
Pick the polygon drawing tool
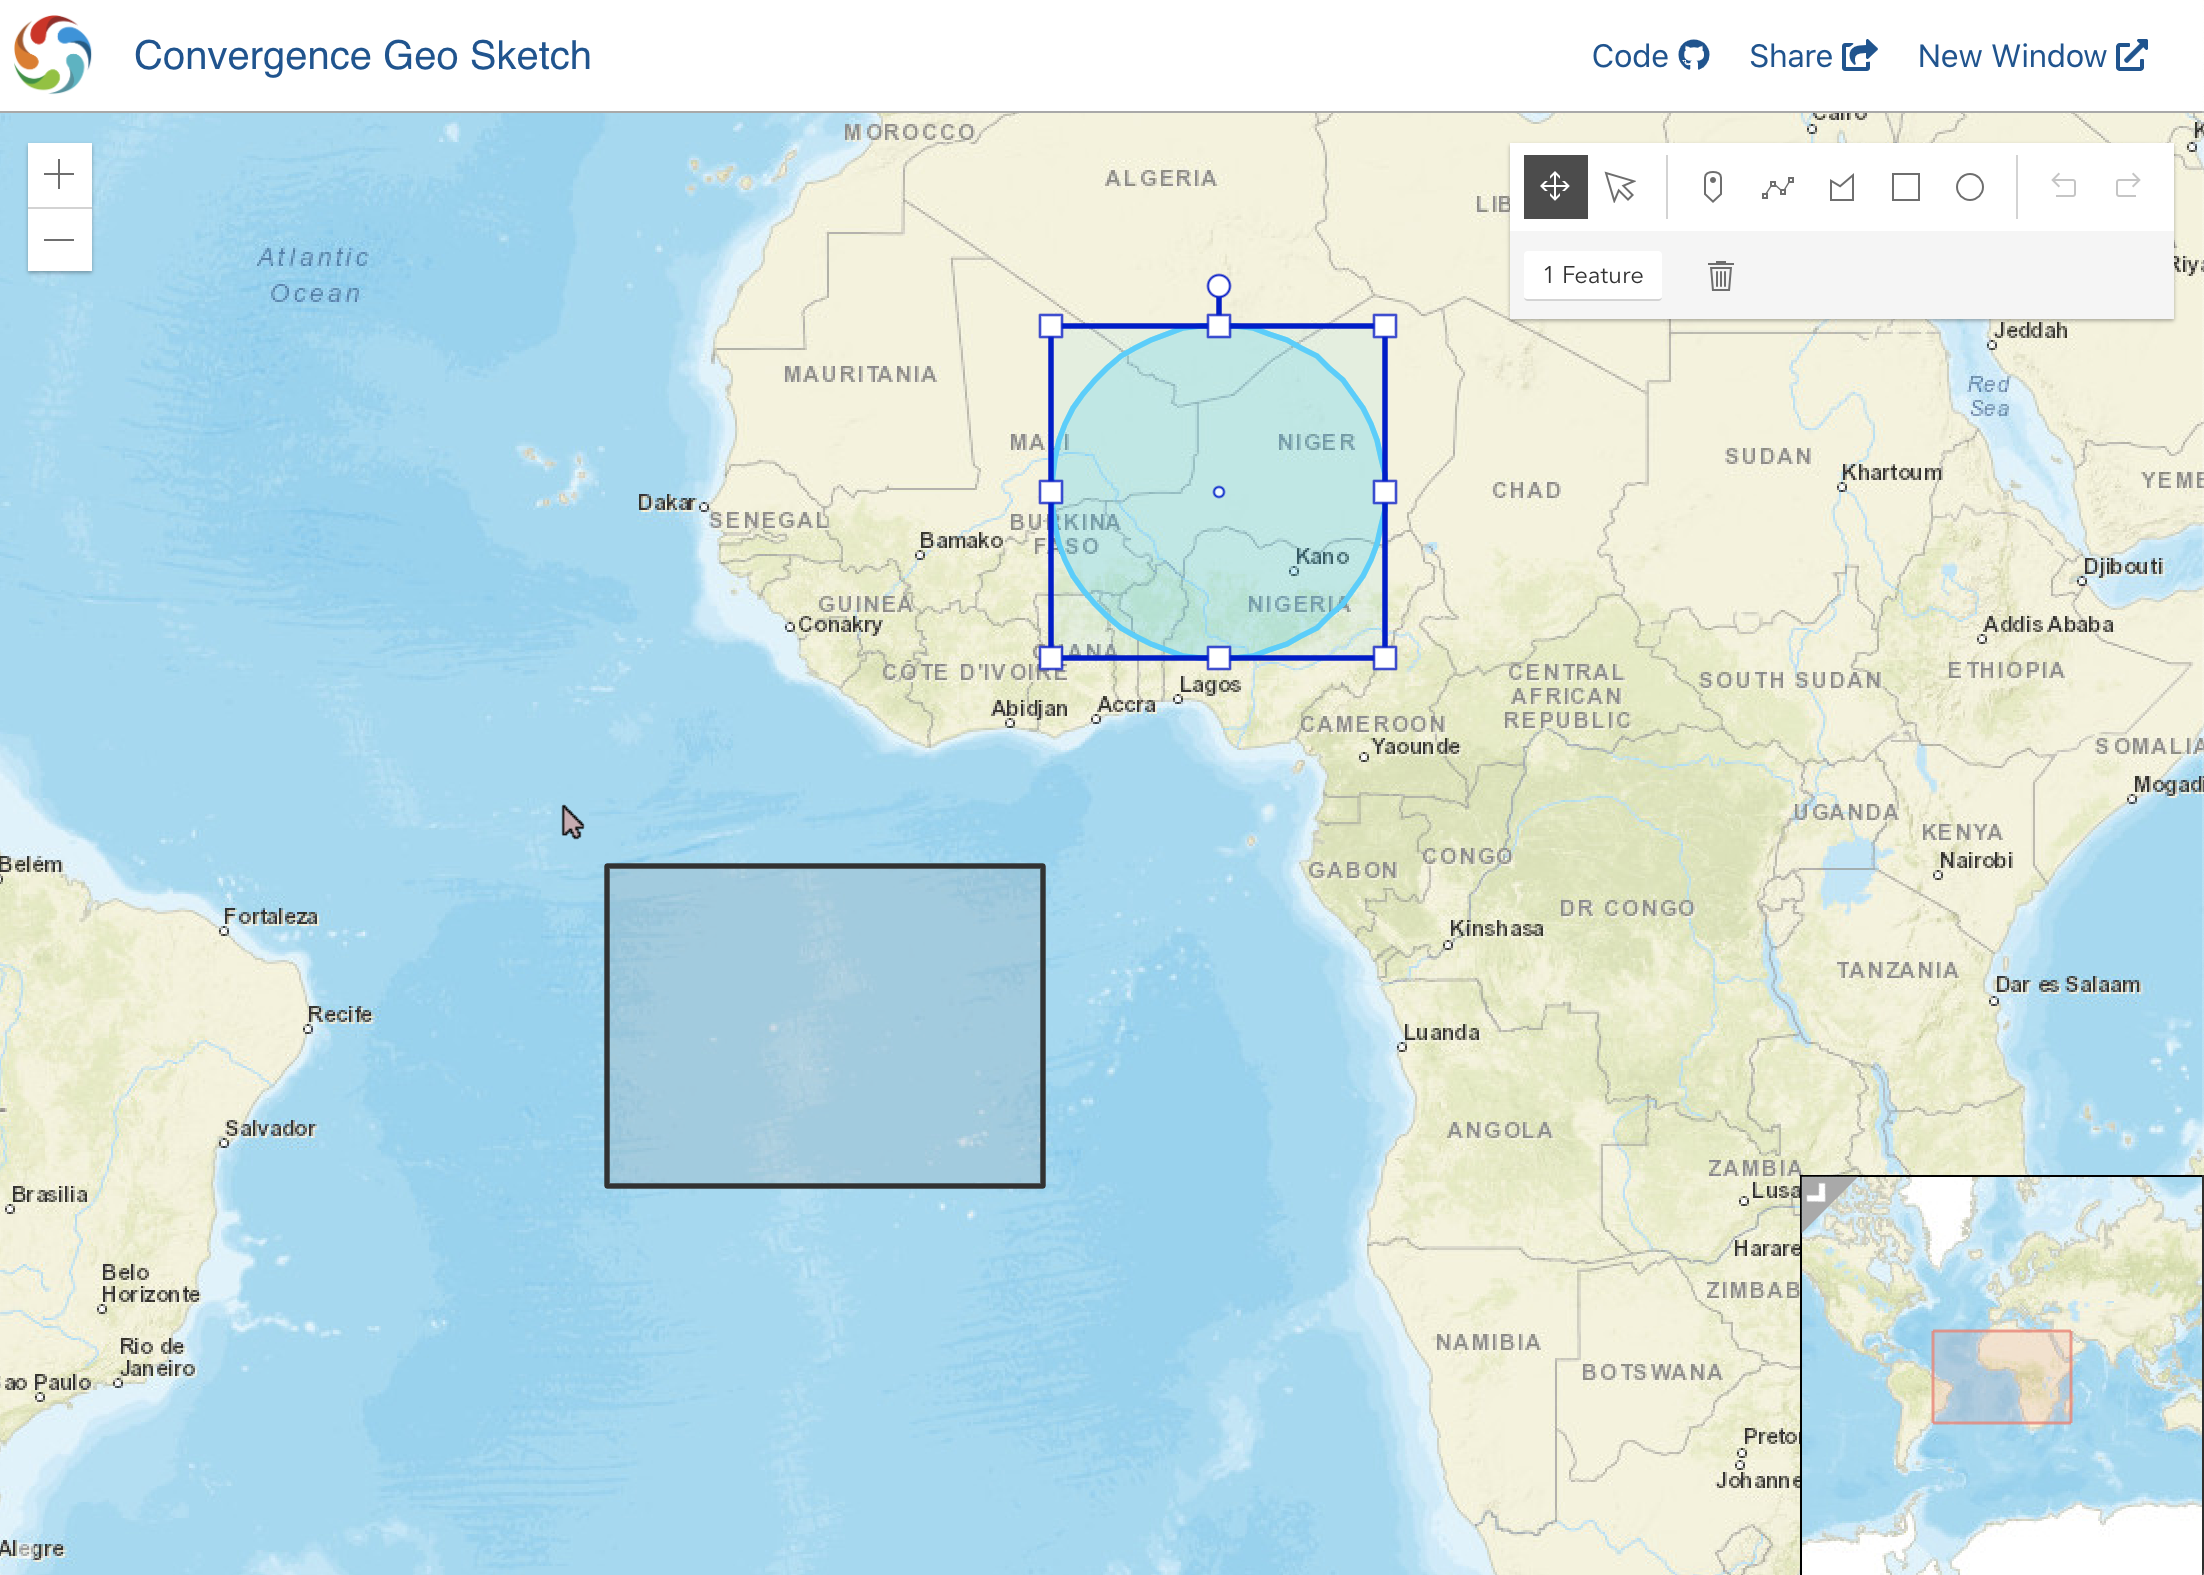[x=1841, y=187]
